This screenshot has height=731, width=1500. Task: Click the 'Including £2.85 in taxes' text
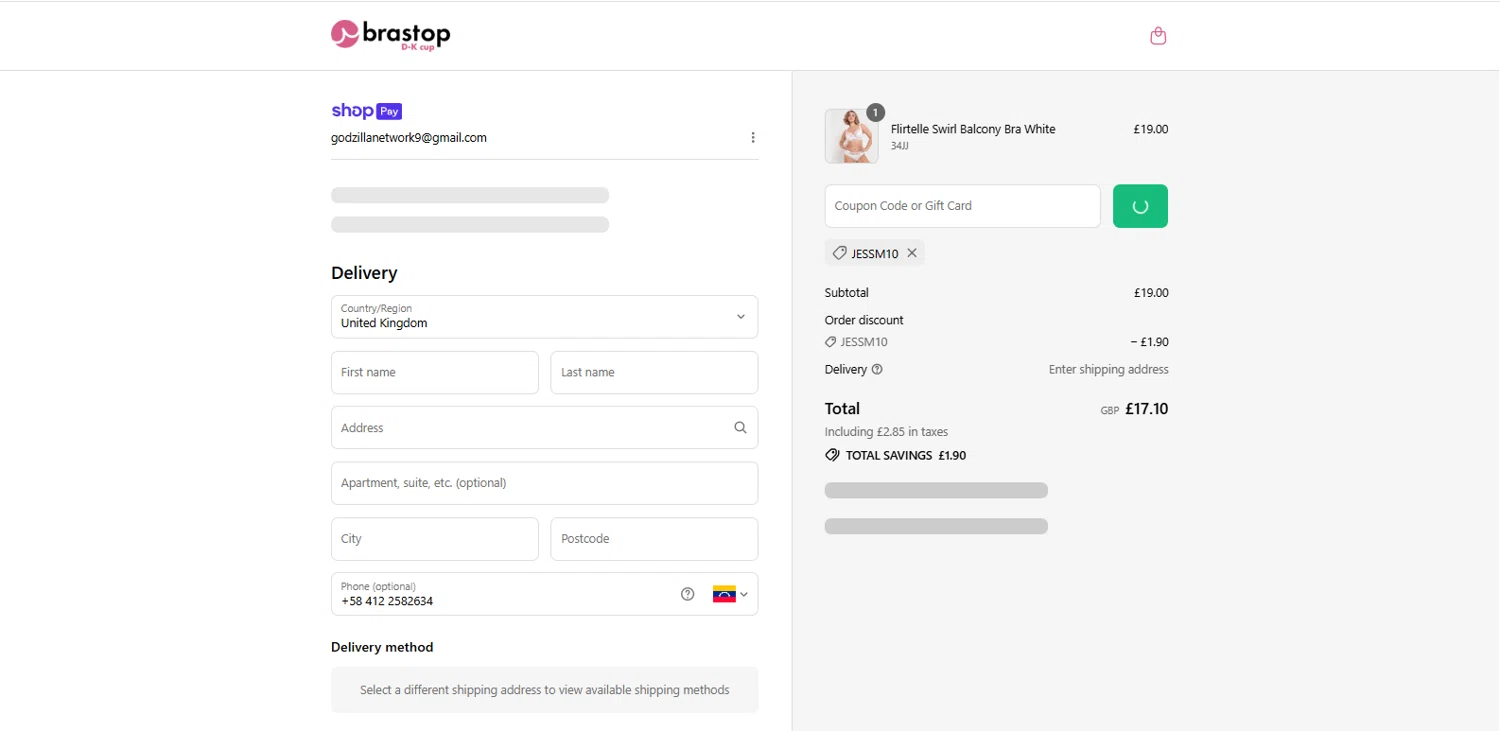(886, 432)
